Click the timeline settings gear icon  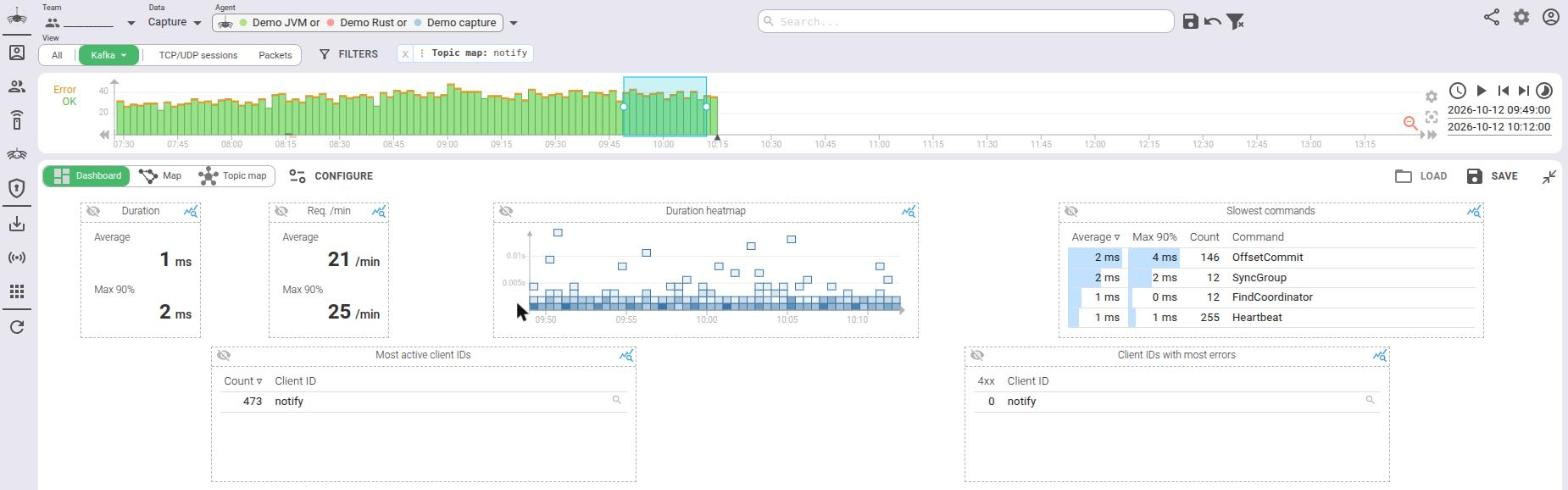pos(1431,97)
